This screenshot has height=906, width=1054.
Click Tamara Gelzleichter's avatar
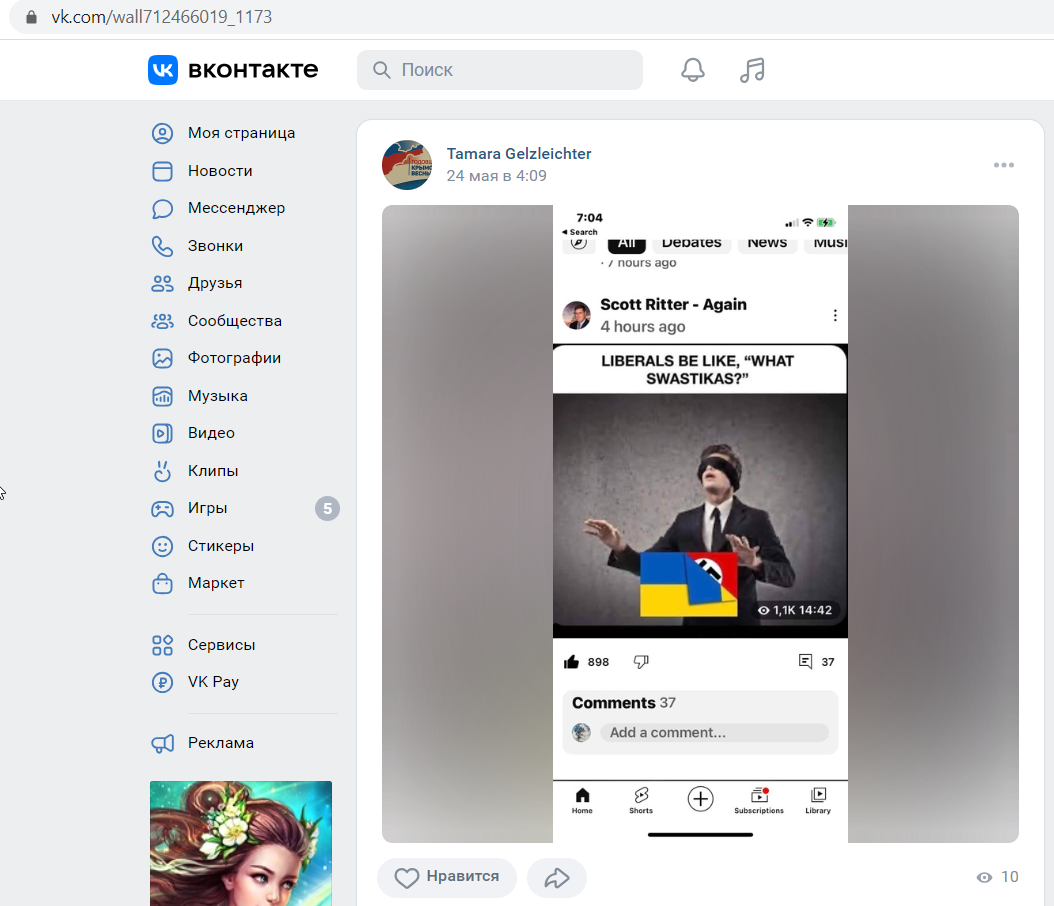[x=407, y=165]
